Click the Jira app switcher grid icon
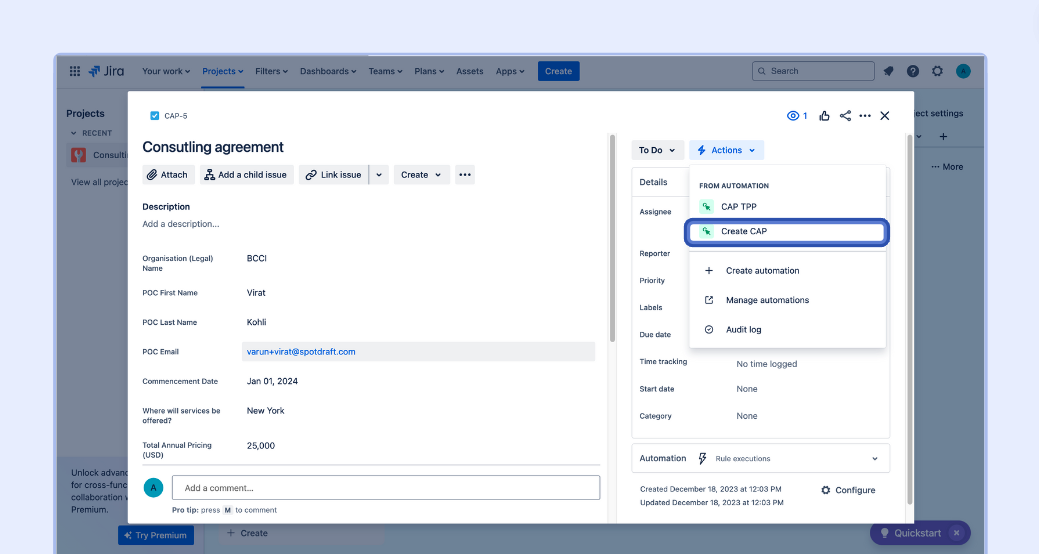This screenshot has height=554, width=1039. 75,71
